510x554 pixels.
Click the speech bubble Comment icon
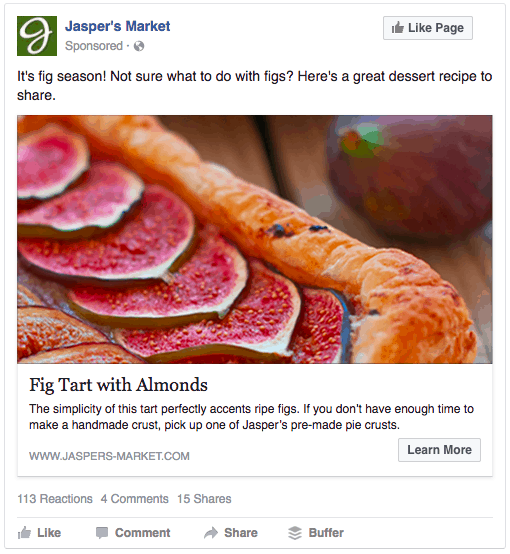102,533
